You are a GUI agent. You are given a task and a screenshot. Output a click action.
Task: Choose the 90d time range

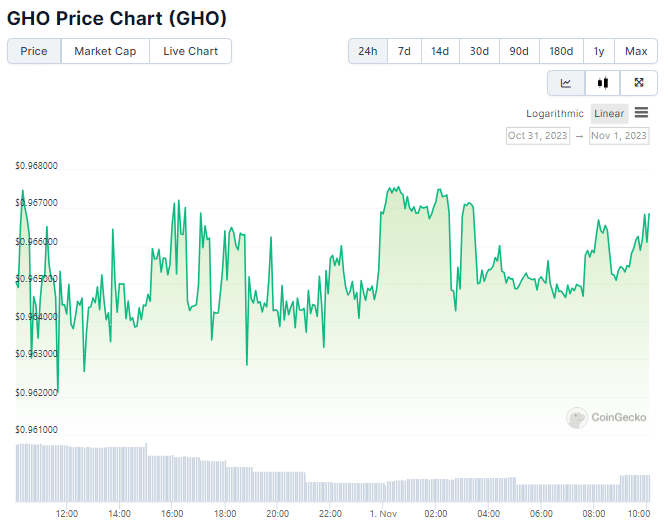point(519,51)
